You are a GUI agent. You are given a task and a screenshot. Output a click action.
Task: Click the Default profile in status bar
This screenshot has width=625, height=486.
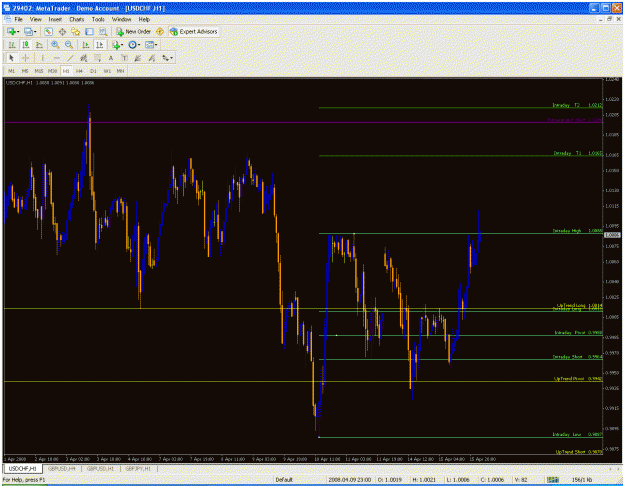tap(284, 480)
